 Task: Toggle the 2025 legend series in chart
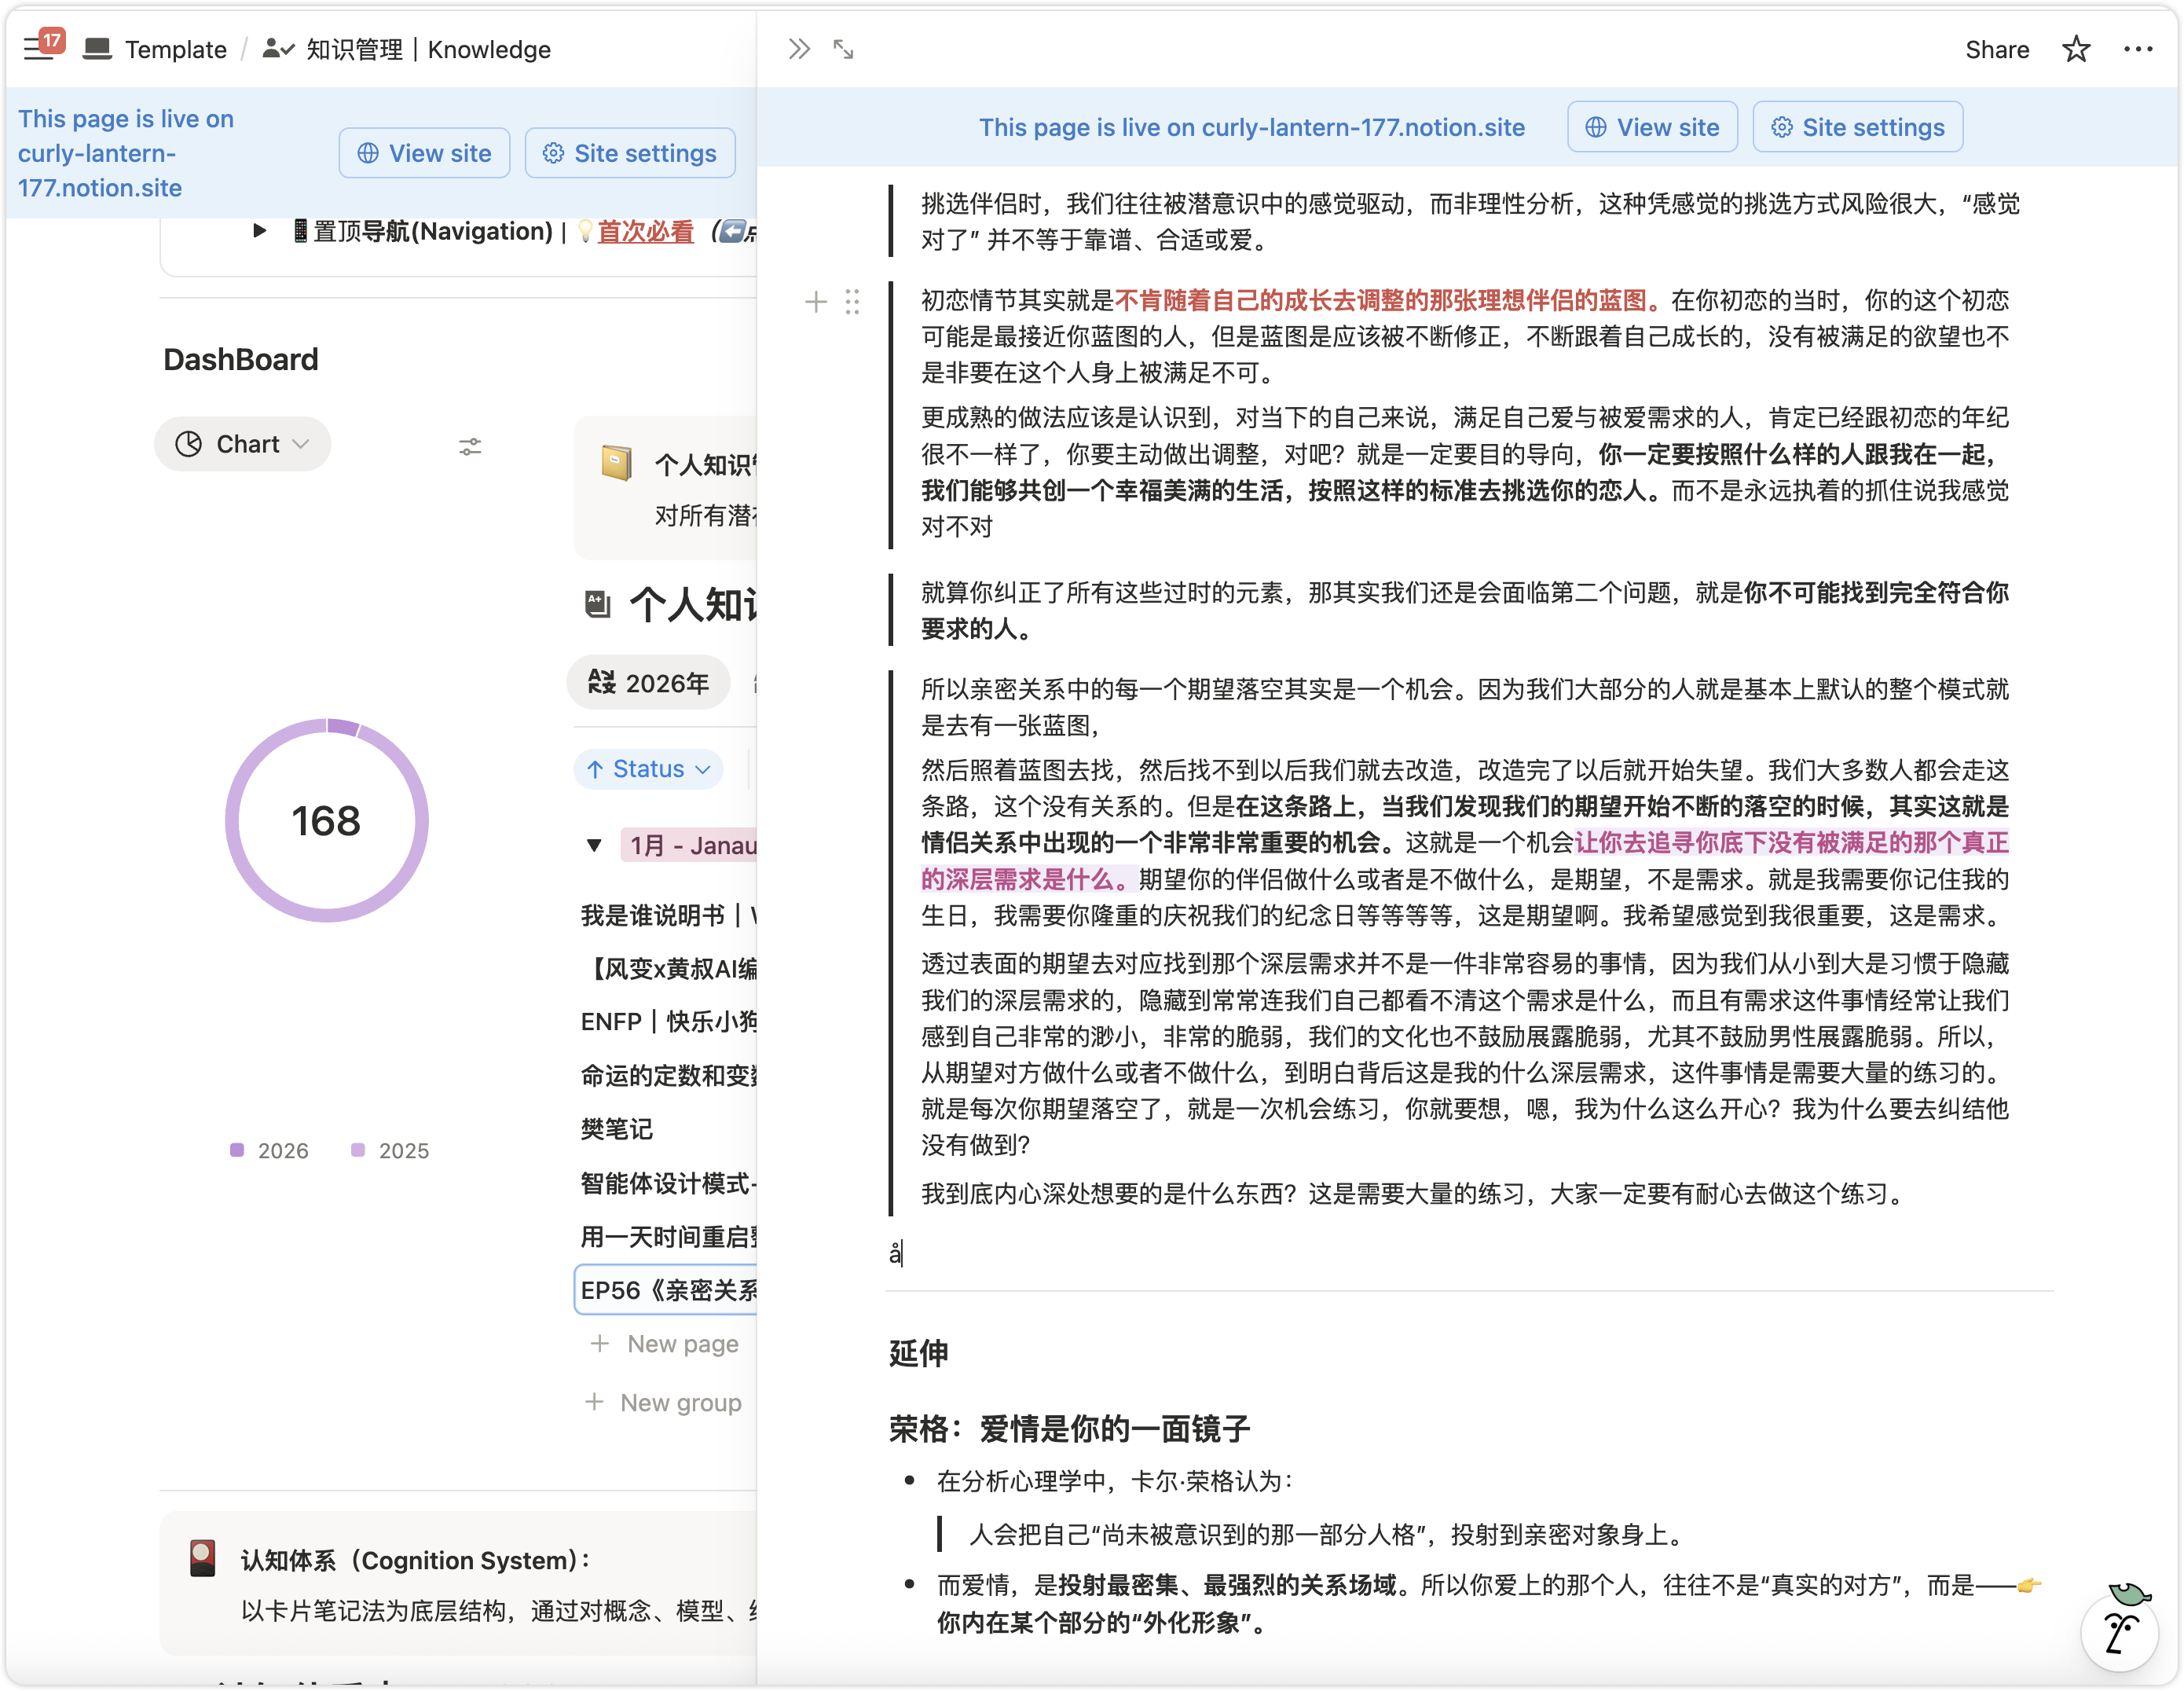point(391,1150)
